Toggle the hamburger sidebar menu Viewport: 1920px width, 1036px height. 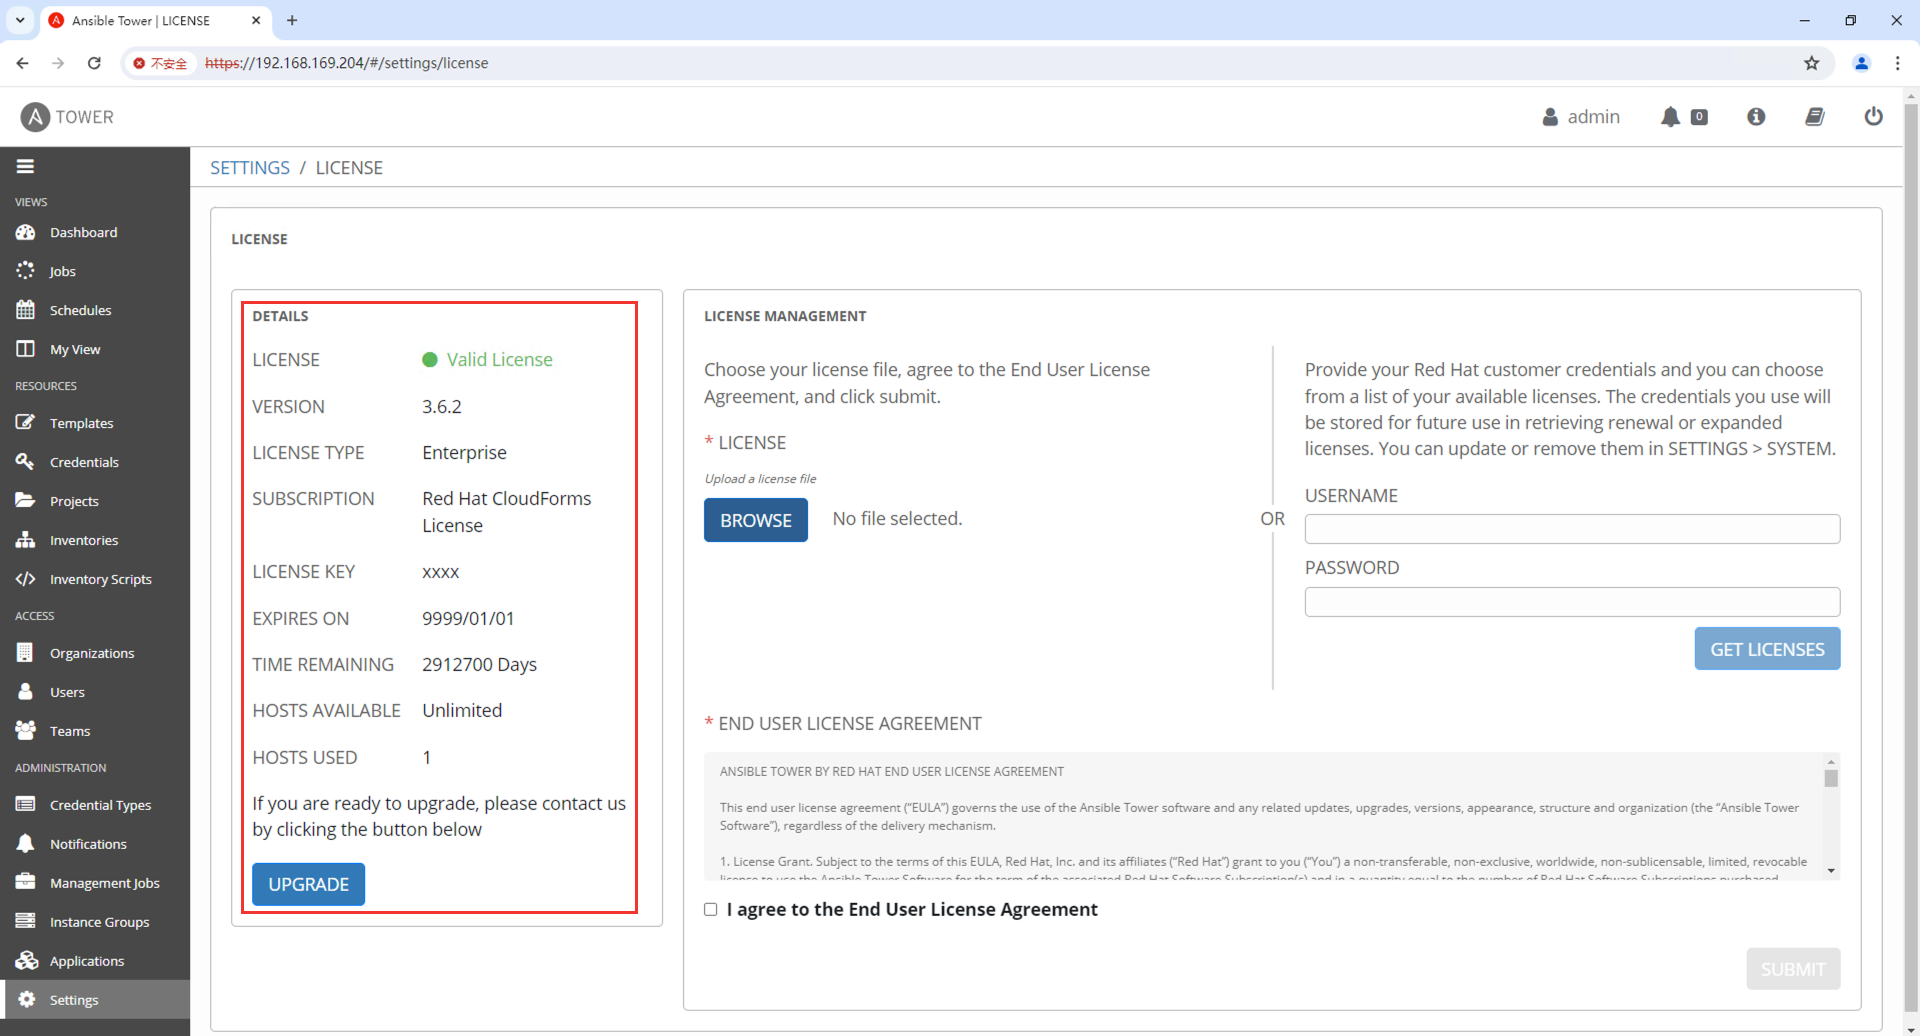[x=25, y=166]
